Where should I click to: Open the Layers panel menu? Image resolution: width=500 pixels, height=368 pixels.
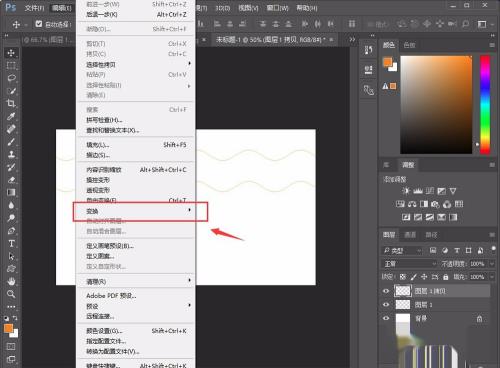[492, 235]
